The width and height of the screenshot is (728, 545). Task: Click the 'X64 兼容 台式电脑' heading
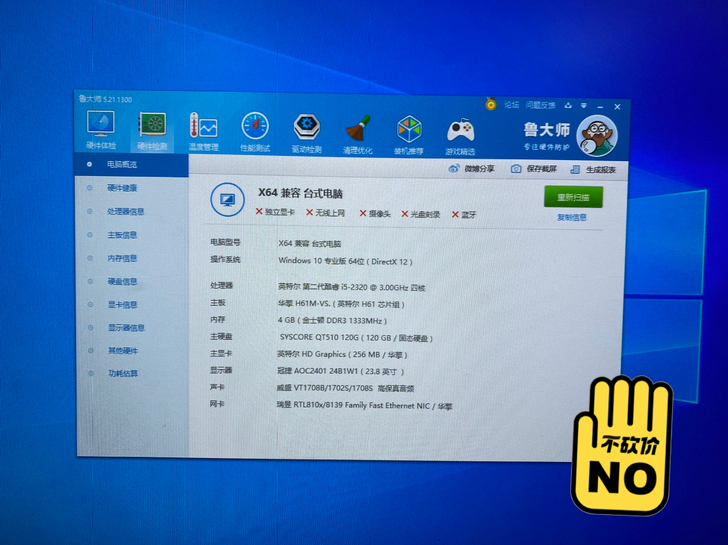pyautogui.click(x=300, y=193)
